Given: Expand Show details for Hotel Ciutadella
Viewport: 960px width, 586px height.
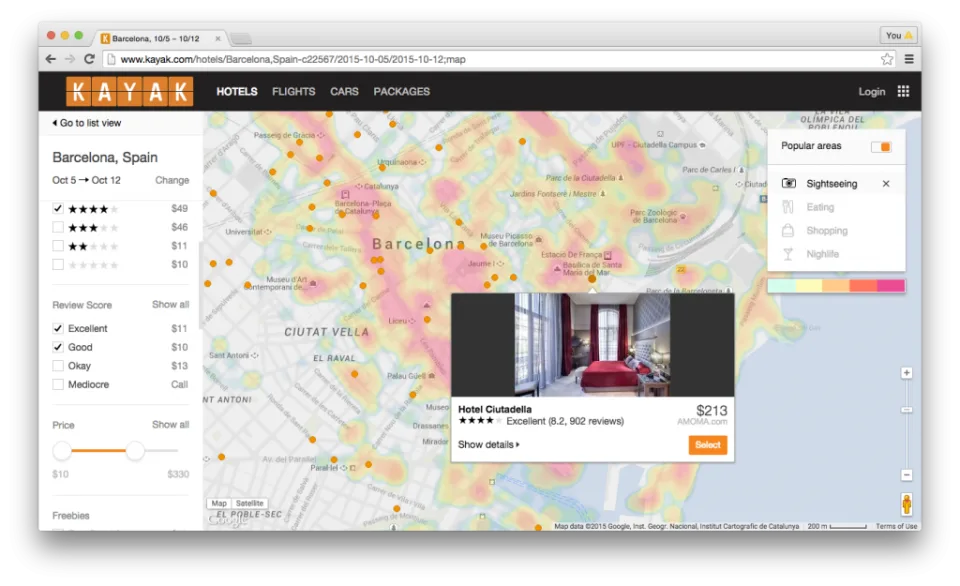Looking at the screenshot, I should [489, 445].
